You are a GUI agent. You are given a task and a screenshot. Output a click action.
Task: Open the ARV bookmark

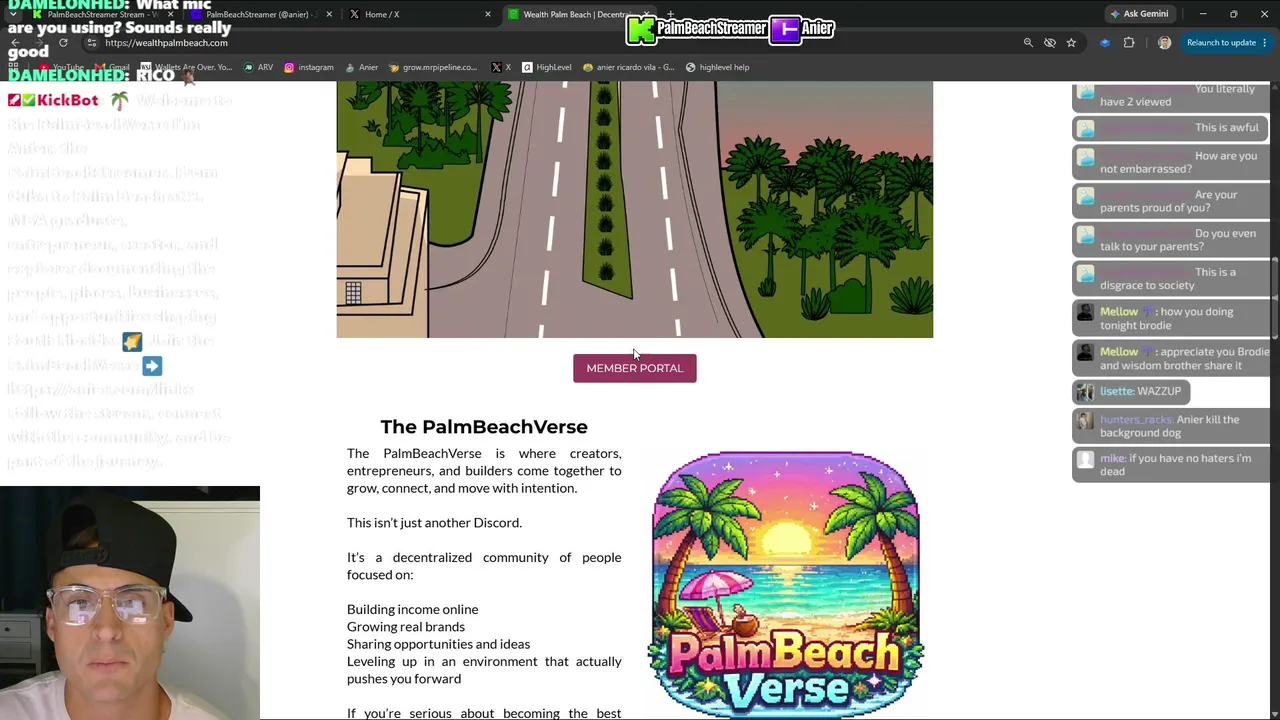click(258, 67)
